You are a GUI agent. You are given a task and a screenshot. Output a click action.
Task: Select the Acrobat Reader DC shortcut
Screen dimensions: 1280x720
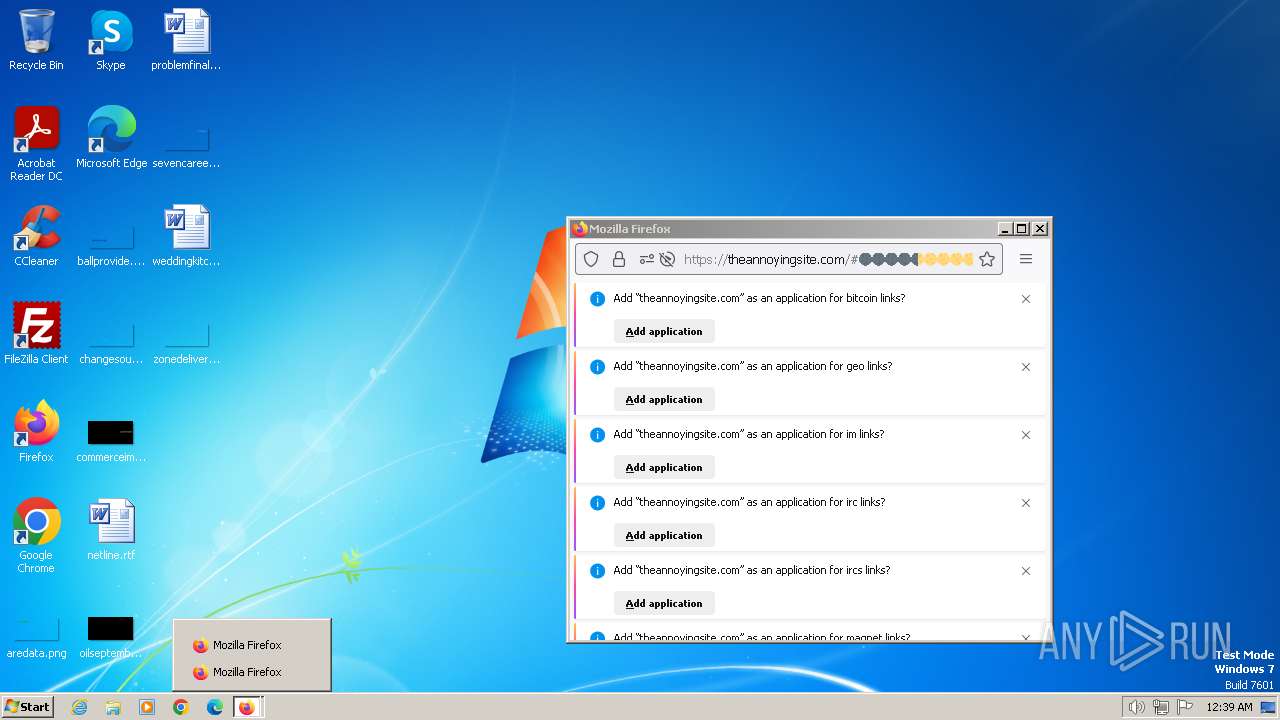36,145
